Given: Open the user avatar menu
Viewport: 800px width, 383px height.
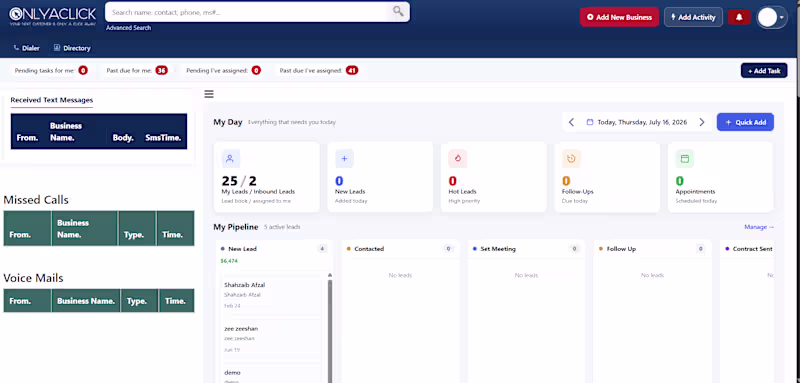Looking at the screenshot, I should [x=771, y=17].
